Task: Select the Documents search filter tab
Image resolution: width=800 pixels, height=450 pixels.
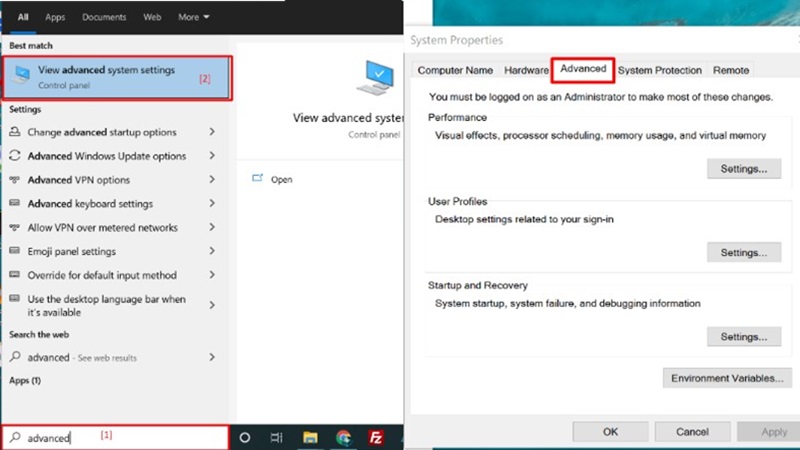Action: [104, 17]
